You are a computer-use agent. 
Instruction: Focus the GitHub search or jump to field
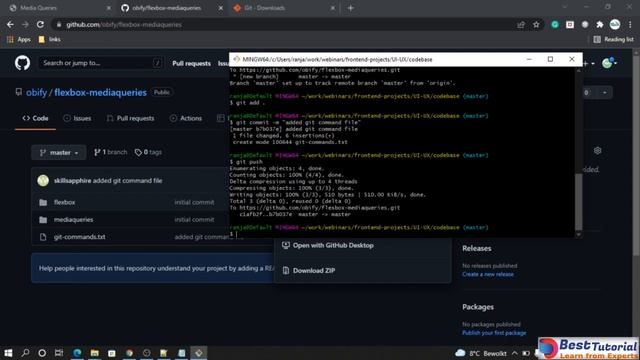(x=100, y=63)
